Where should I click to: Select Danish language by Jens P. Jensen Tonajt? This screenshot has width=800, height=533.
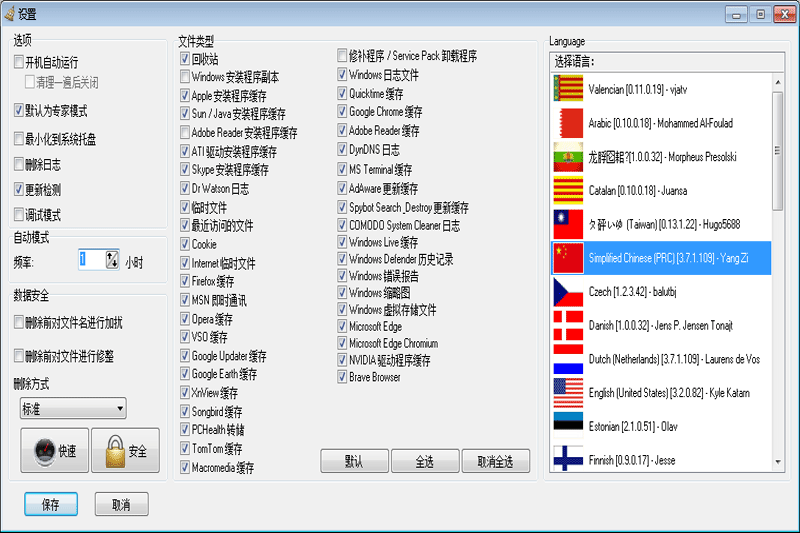click(662, 325)
